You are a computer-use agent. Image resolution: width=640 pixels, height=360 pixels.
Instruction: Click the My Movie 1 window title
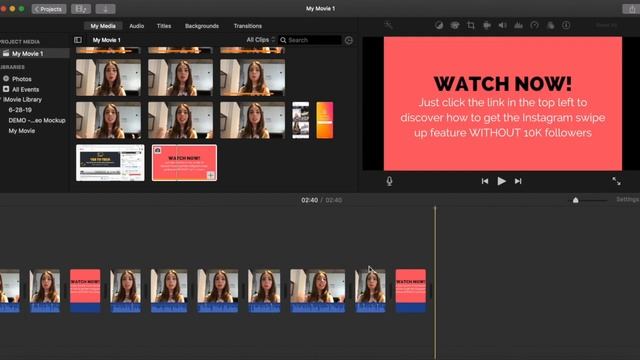320,9
